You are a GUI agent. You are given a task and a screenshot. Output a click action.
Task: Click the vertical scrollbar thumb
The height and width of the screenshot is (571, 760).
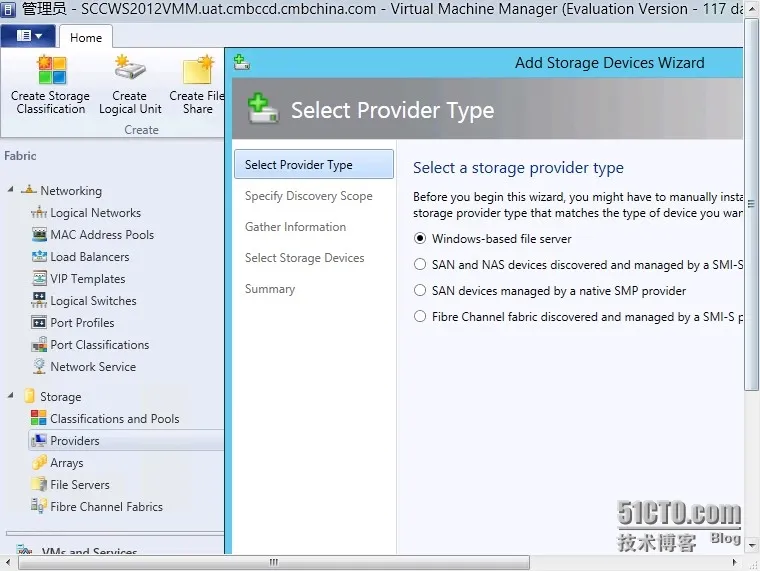tap(752, 204)
